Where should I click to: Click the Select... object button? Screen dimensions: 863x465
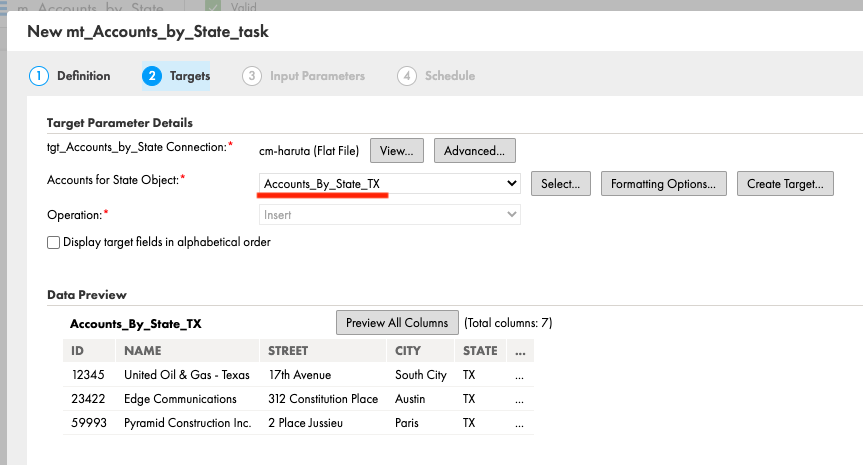coord(560,184)
